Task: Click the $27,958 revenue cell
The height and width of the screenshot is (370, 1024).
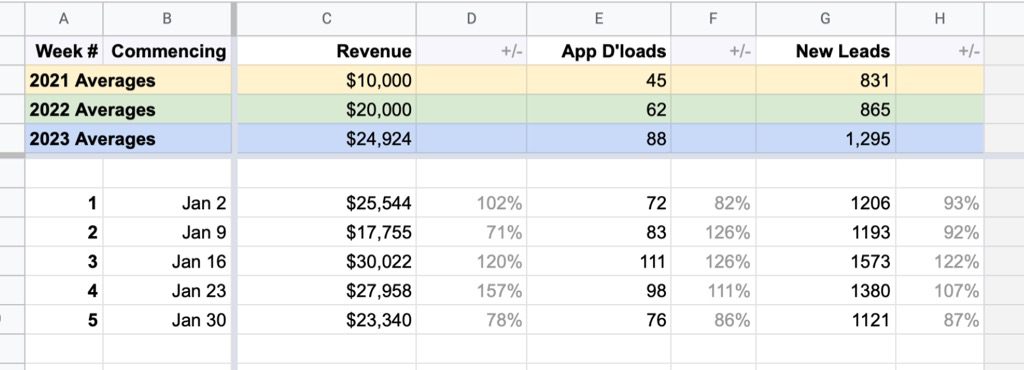Action: coord(327,290)
